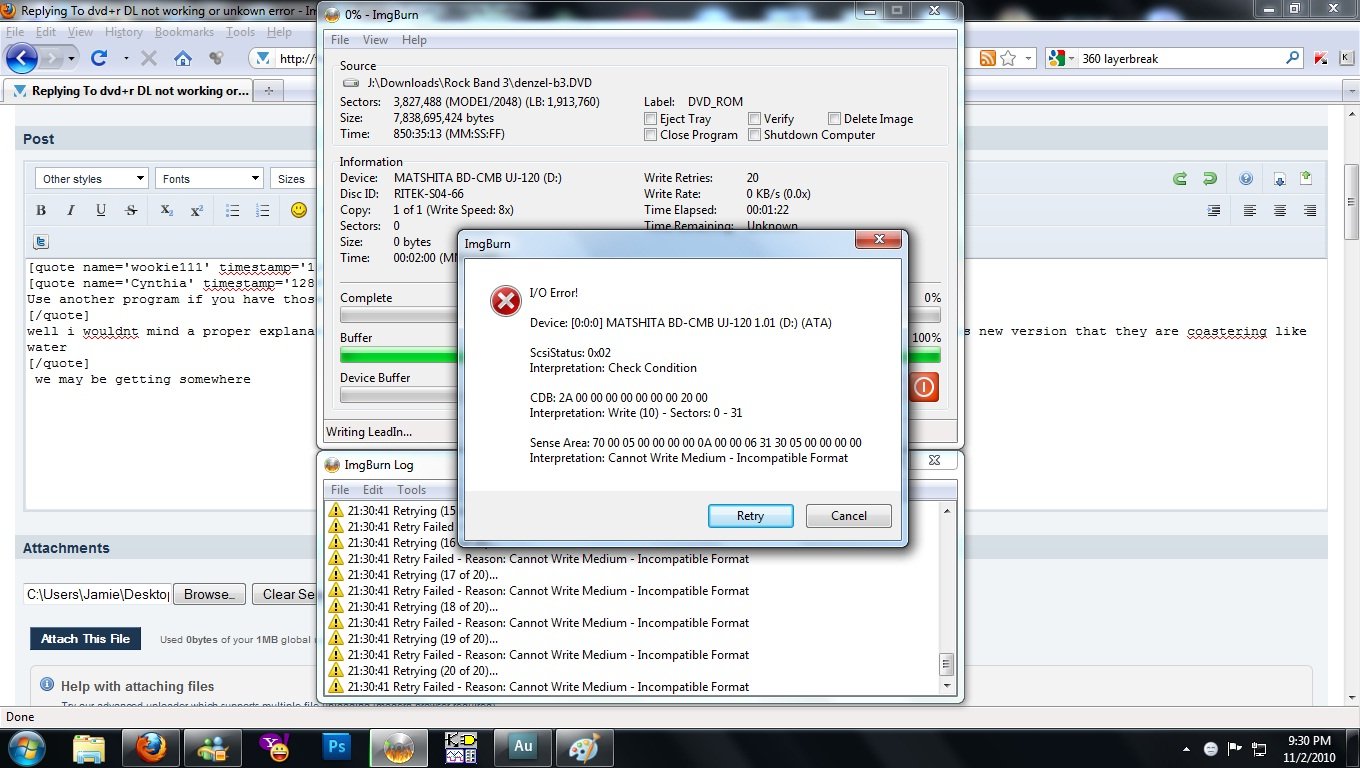Image resolution: width=1360 pixels, height=768 pixels.
Task: Open the ImgBurn File menu
Action: [x=340, y=40]
